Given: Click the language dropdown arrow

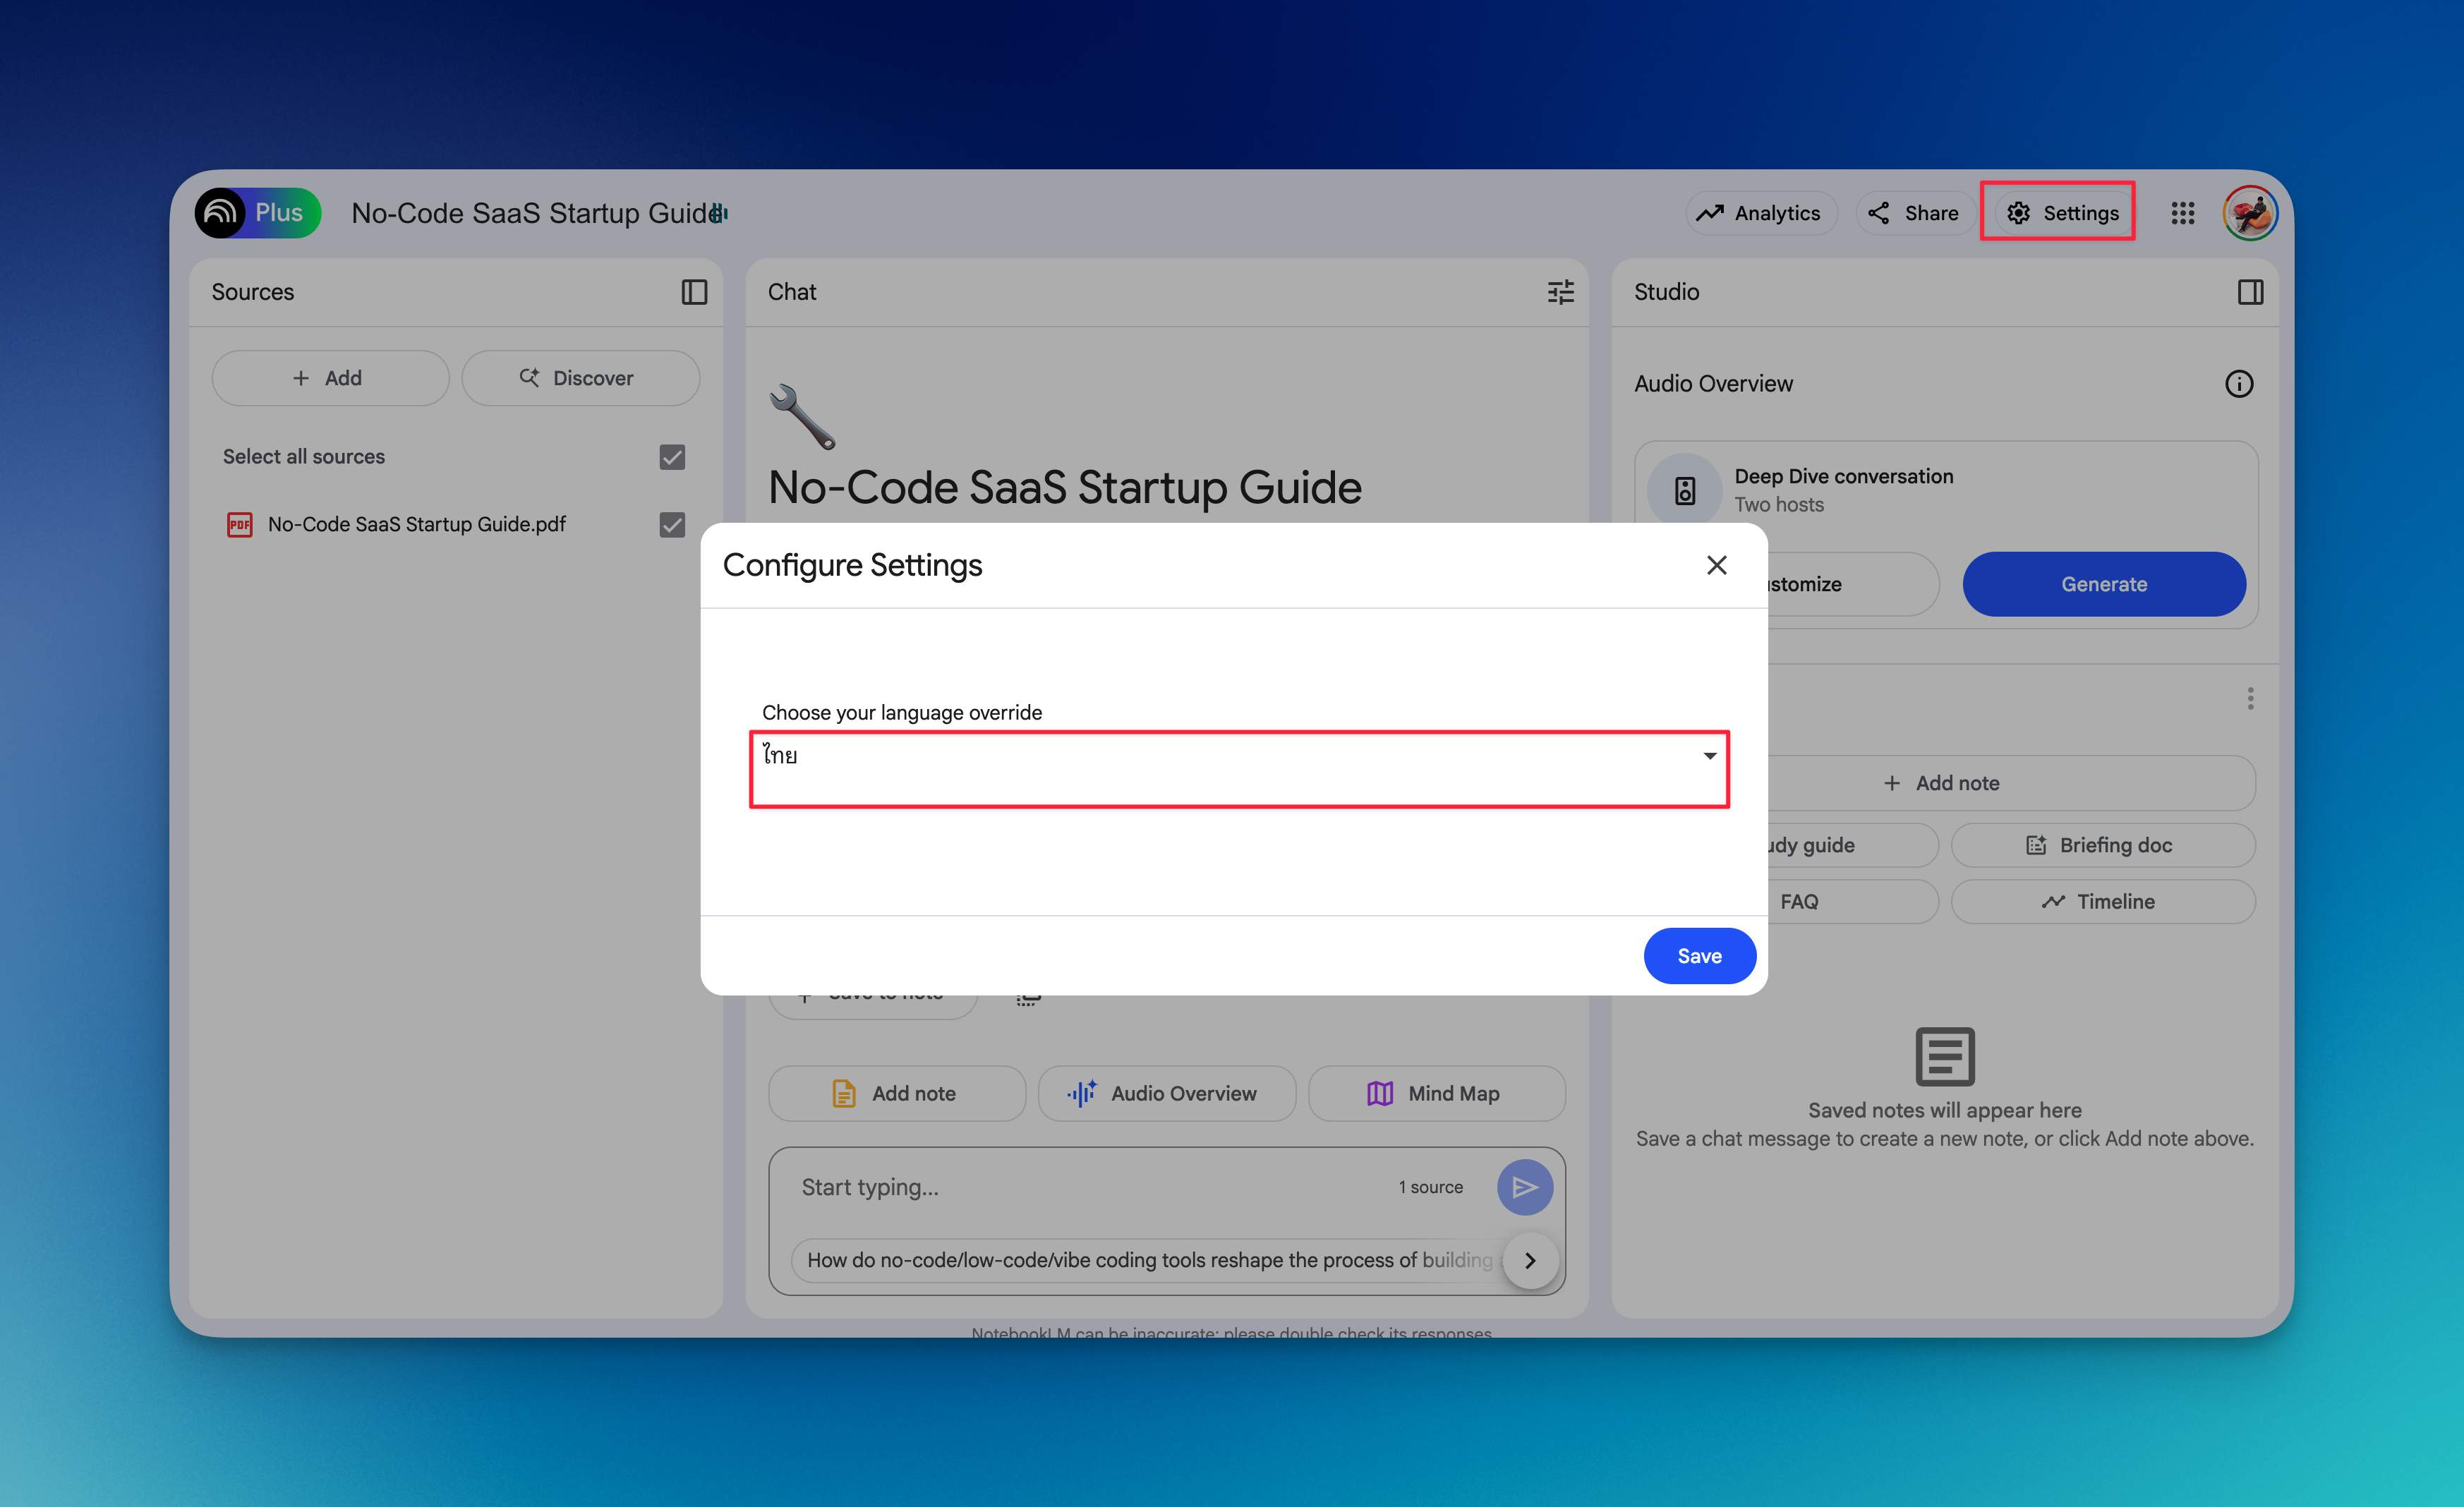Looking at the screenshot, I should pos(1709,756).
